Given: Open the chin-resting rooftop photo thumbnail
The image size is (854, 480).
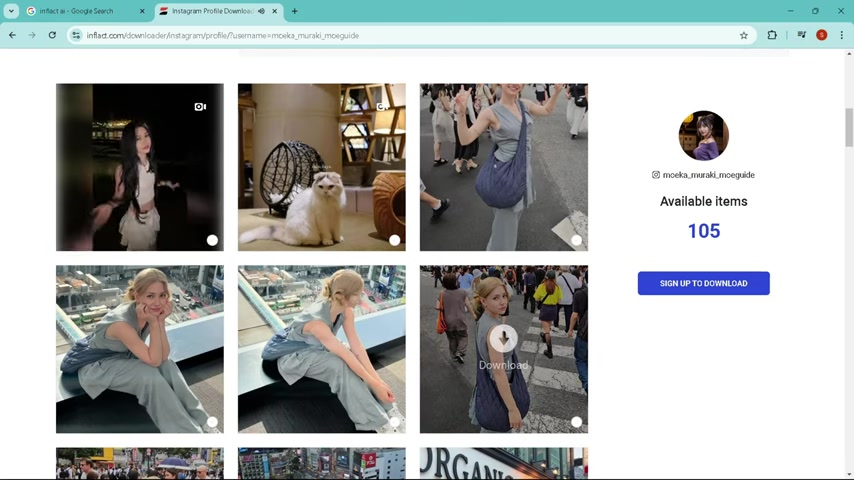Looking at the screenshot, I should [x=139, y=349].
